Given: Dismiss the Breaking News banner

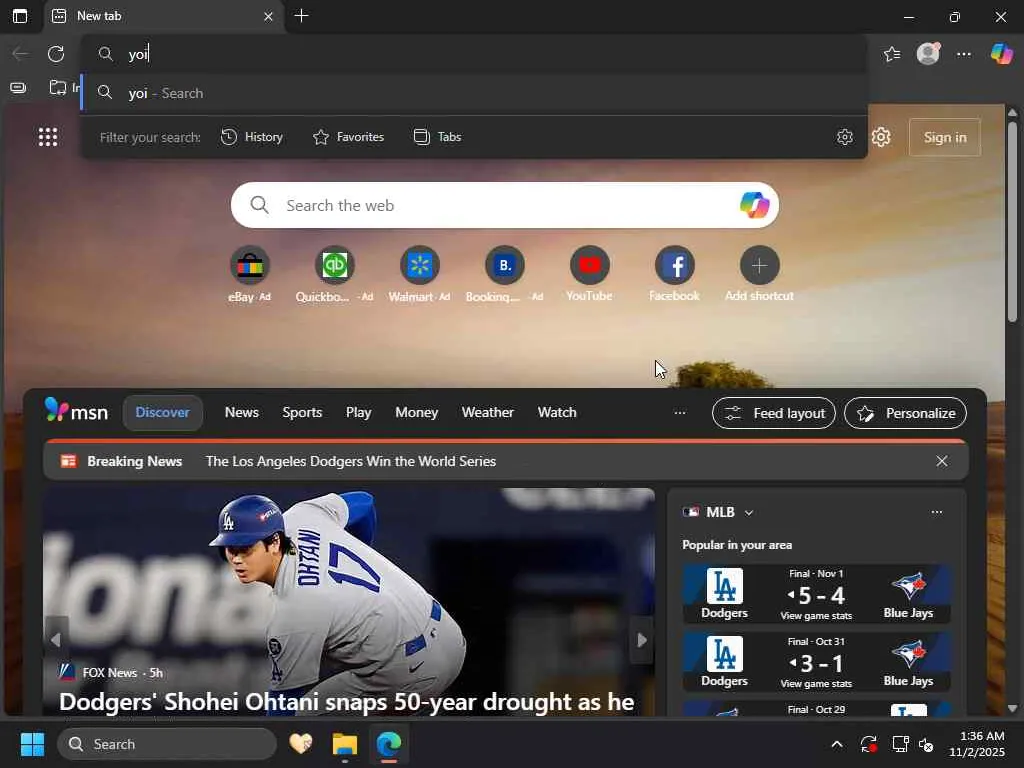Looking at the screenshot, I should 942,461.
